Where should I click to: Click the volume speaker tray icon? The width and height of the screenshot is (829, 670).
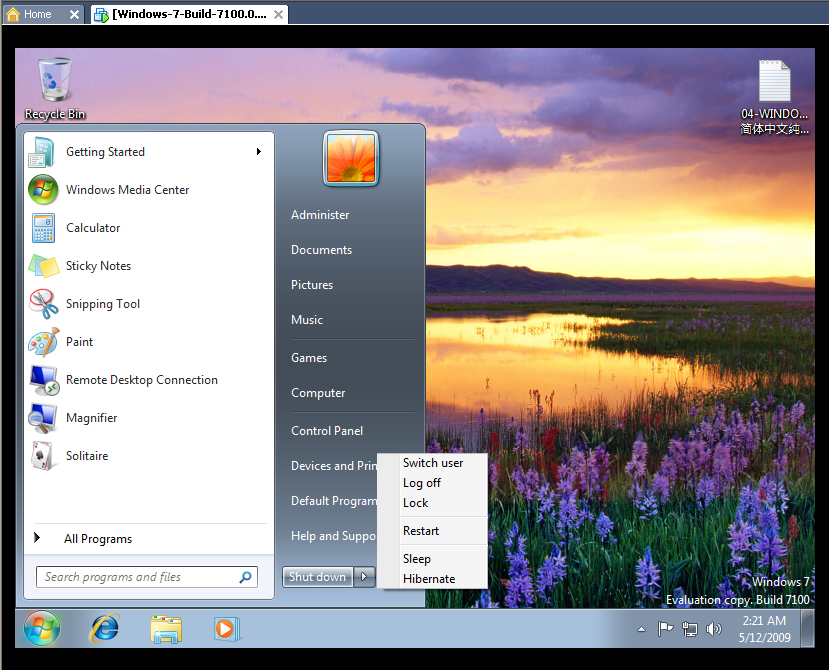coord(713,629)
